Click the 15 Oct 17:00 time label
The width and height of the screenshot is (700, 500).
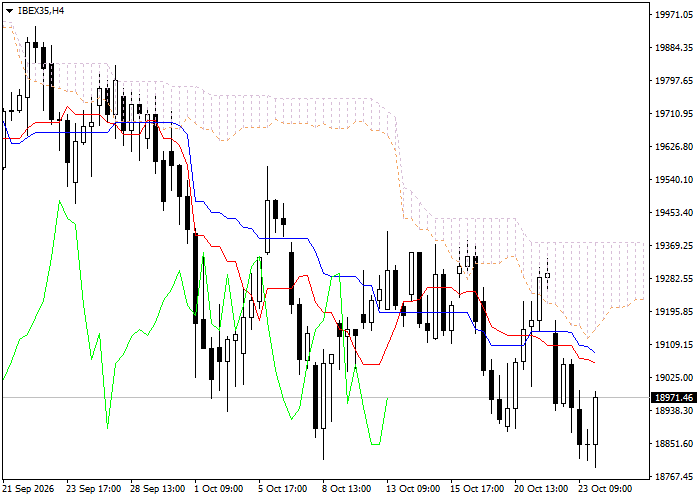(x=477, y=489)
